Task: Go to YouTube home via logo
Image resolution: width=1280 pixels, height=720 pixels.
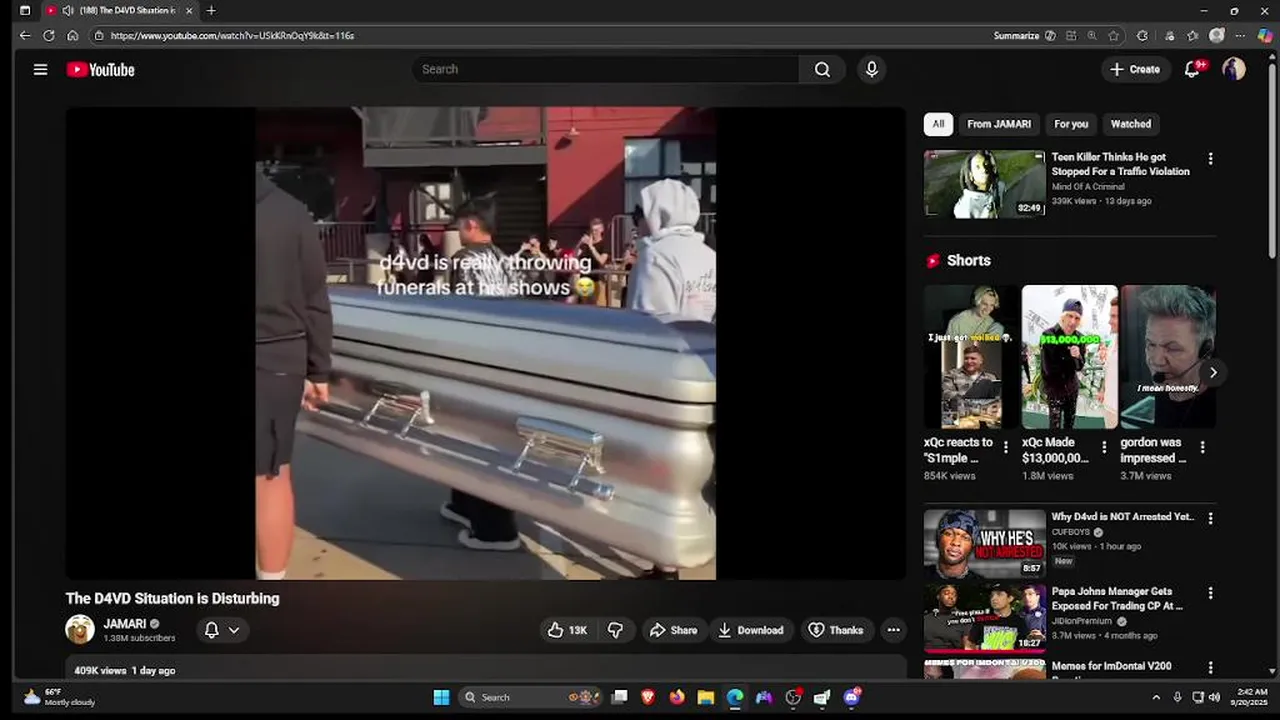Action: tap(100, 70)
